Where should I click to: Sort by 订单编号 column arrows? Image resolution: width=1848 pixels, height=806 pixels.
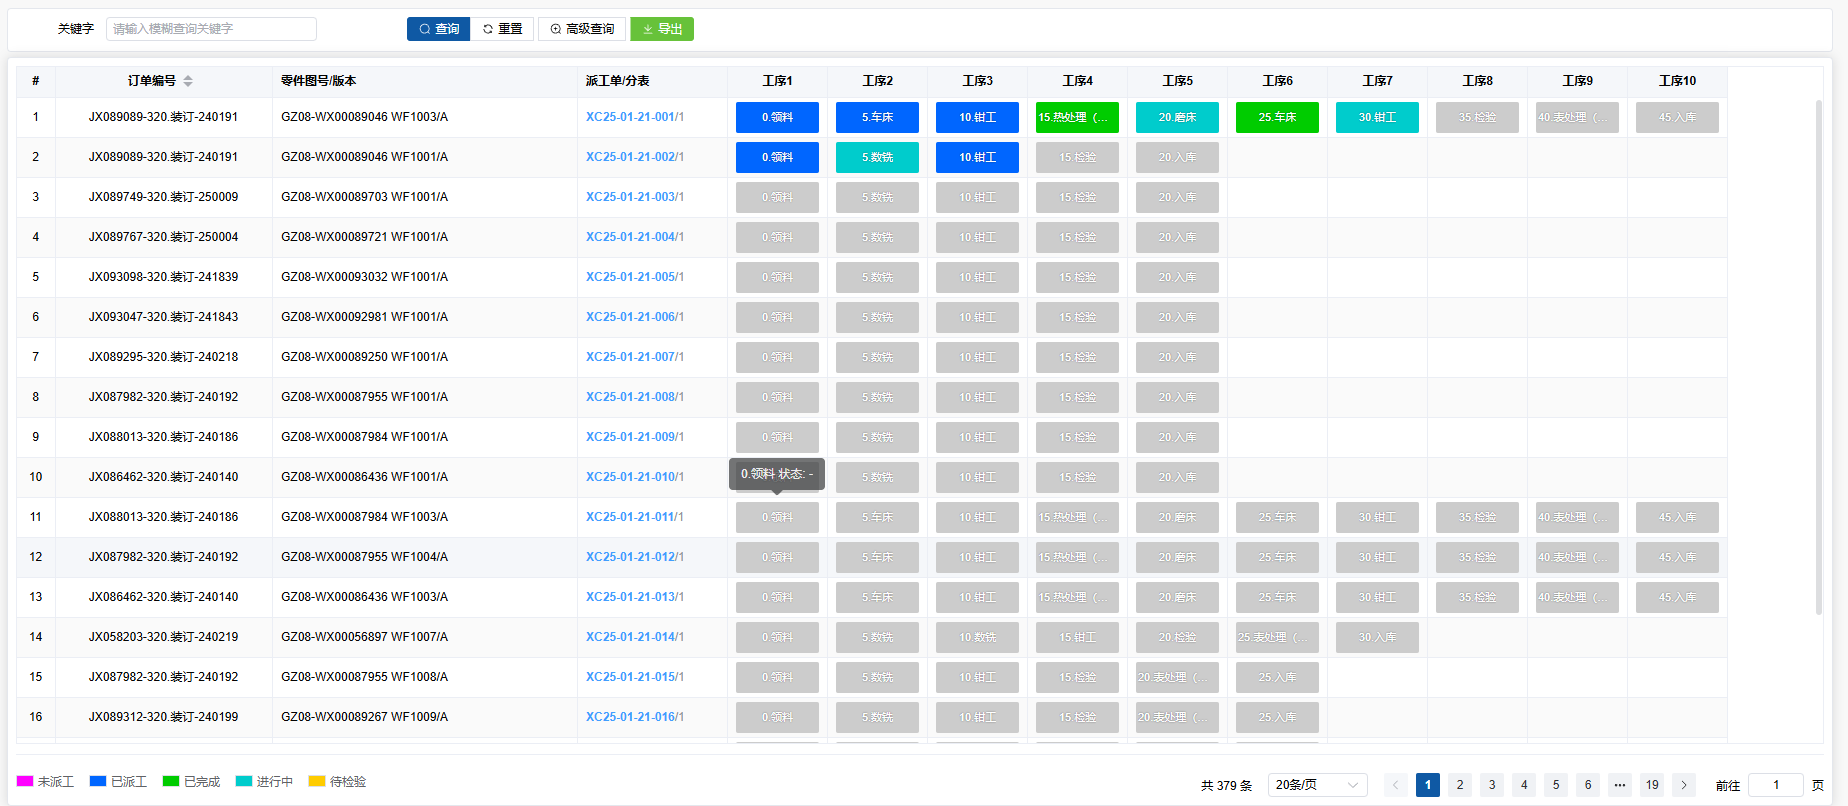(188, 81)
